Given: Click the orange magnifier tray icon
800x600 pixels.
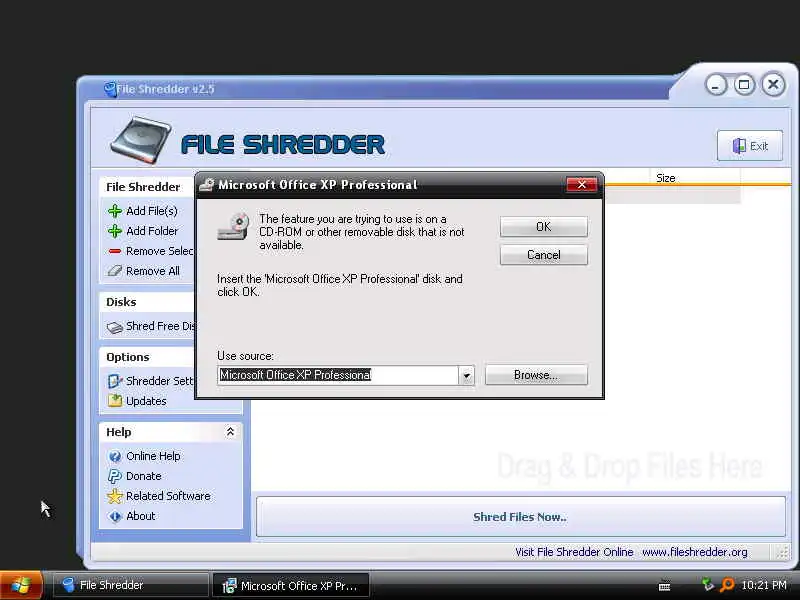Looking at the screenshot, I should click(x=727, y=585).
